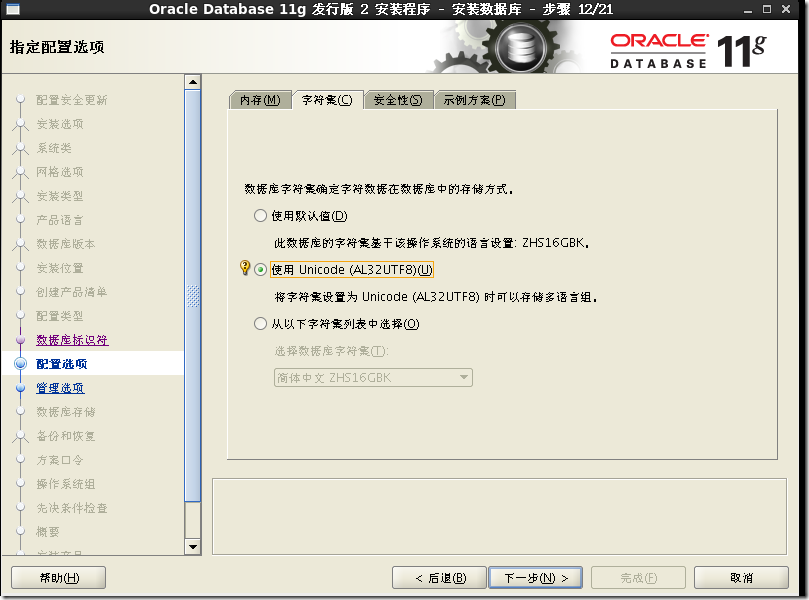The width and height of the screenshot is (809, 600).
Task: Click the 安装位置 step label
Action: [60, 268]
